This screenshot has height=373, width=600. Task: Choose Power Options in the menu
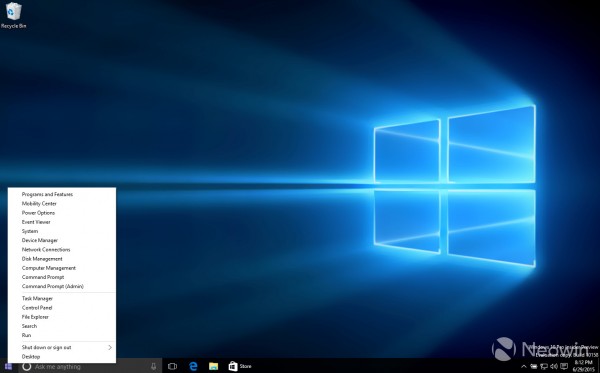point(62,213)
